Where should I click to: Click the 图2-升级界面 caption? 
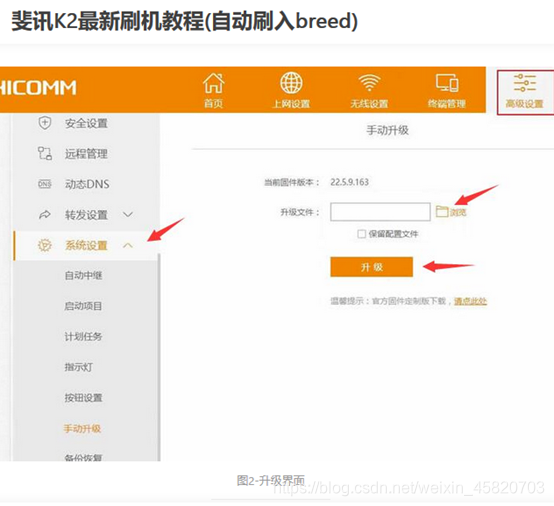(271, 480)
